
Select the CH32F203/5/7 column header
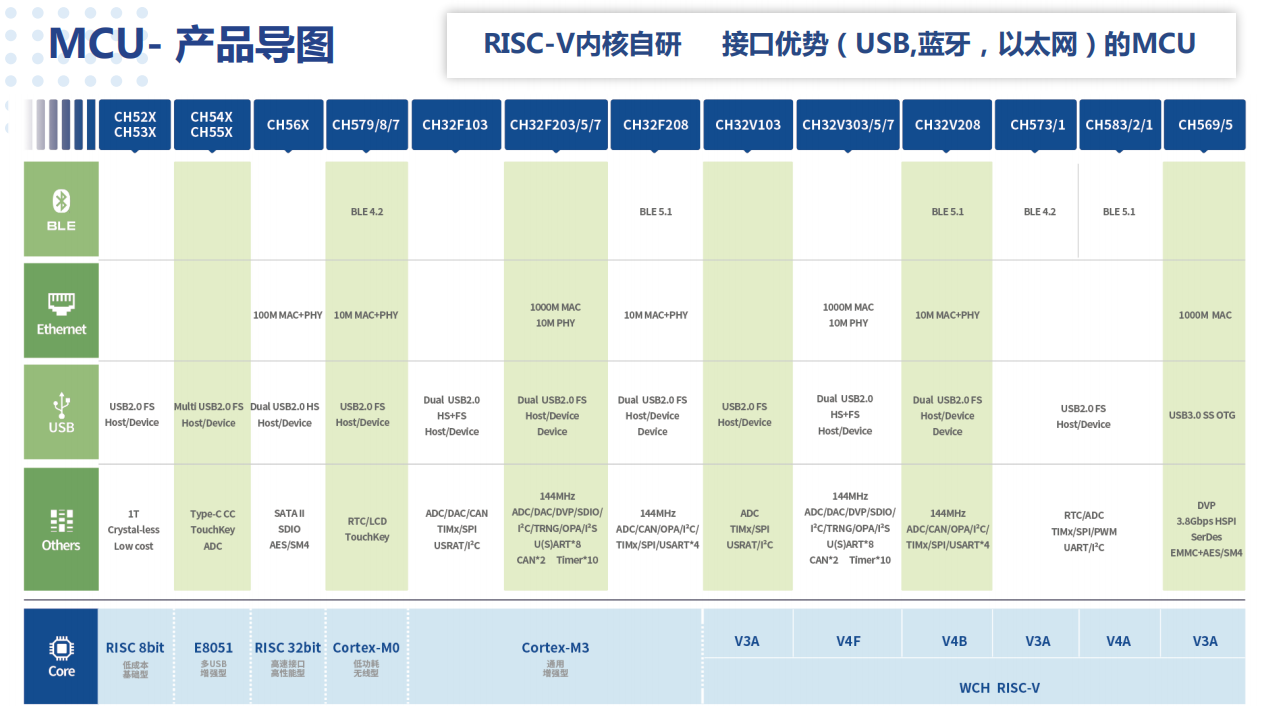tap(555, 125)
